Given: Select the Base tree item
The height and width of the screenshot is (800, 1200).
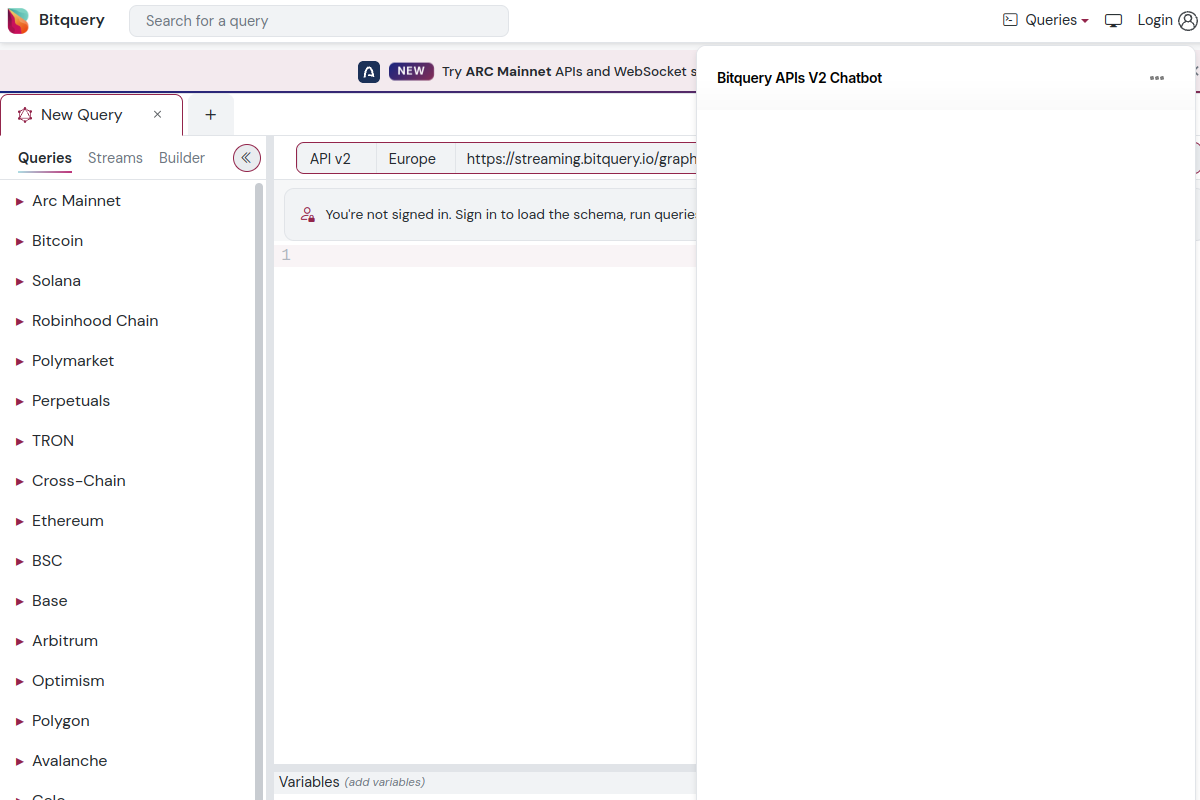Looking at the screenshot, I should tap(50, 601).
